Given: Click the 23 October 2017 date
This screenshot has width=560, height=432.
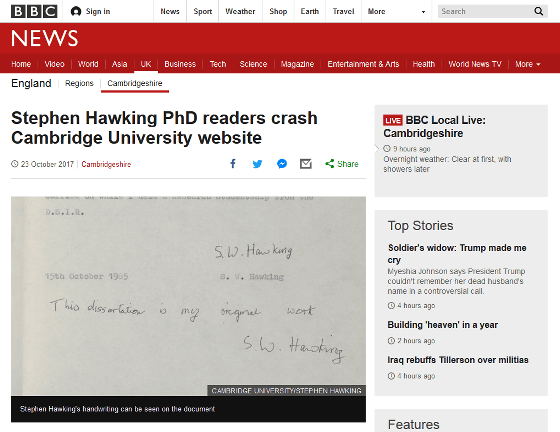Looking at the screenshot, I should [x=47, y=164].
